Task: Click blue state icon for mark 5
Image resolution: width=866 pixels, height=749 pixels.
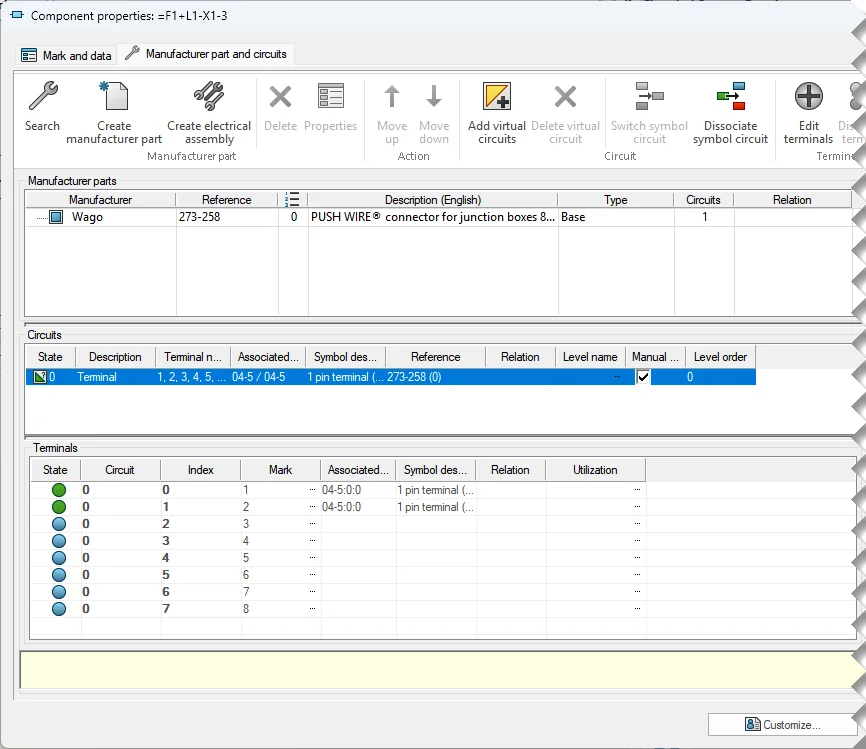Action: [59, 558]
